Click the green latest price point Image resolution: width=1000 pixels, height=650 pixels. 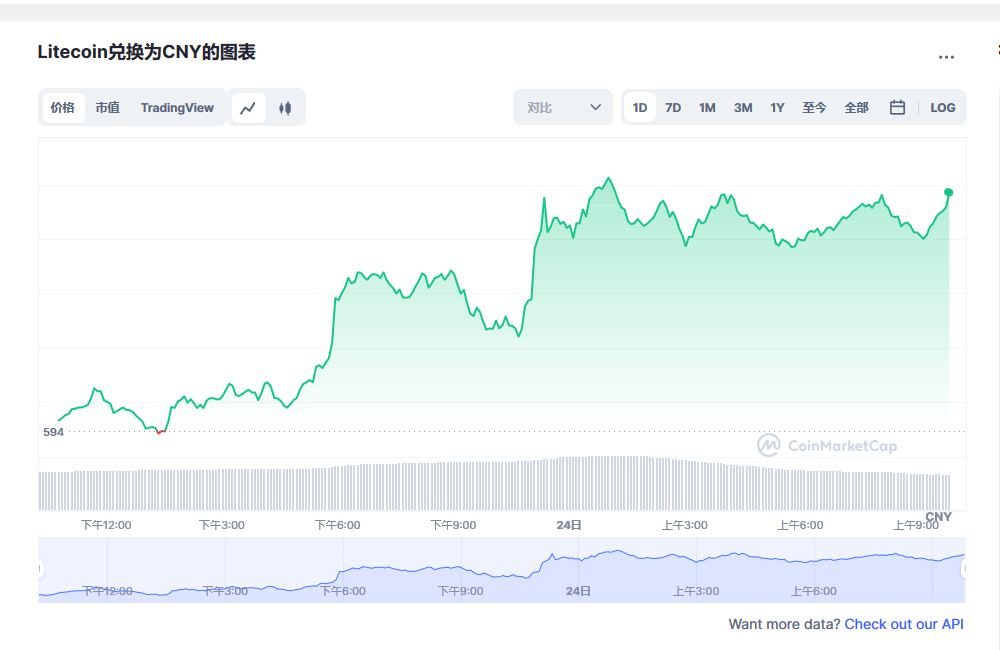click(948, 192)
